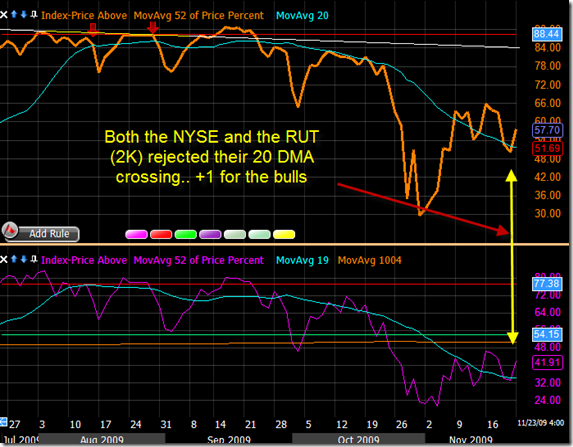Select the purple color swatch
Image resolution: width=573 pixels, height=447 pixels.
(x=210, y=234)
